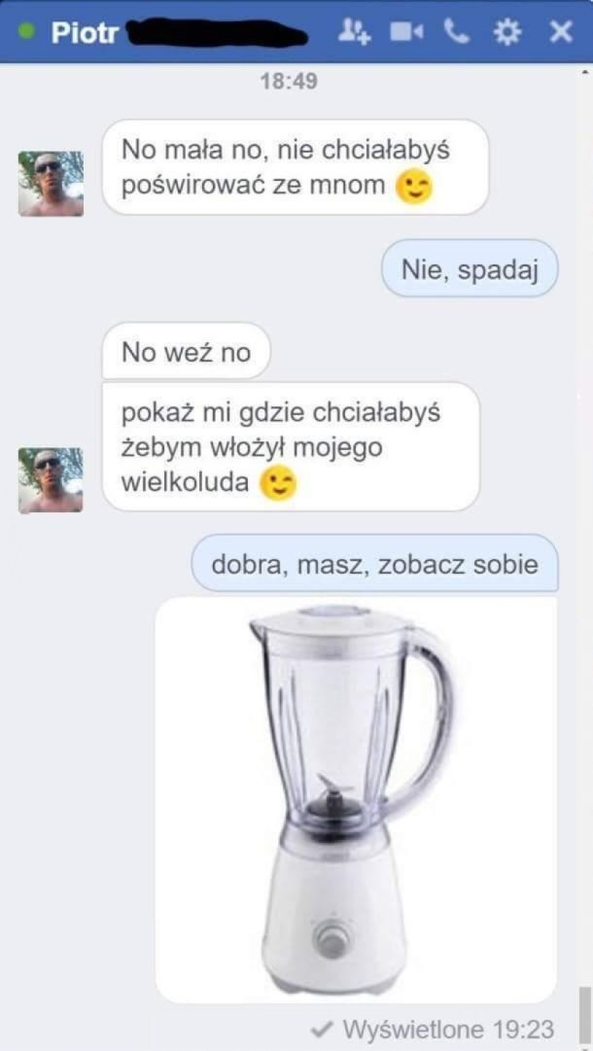Select the 'Nie, spadaj' message bubble
Image resolution: width=593 pixels, height=1051 pixels.
point(470,268)
